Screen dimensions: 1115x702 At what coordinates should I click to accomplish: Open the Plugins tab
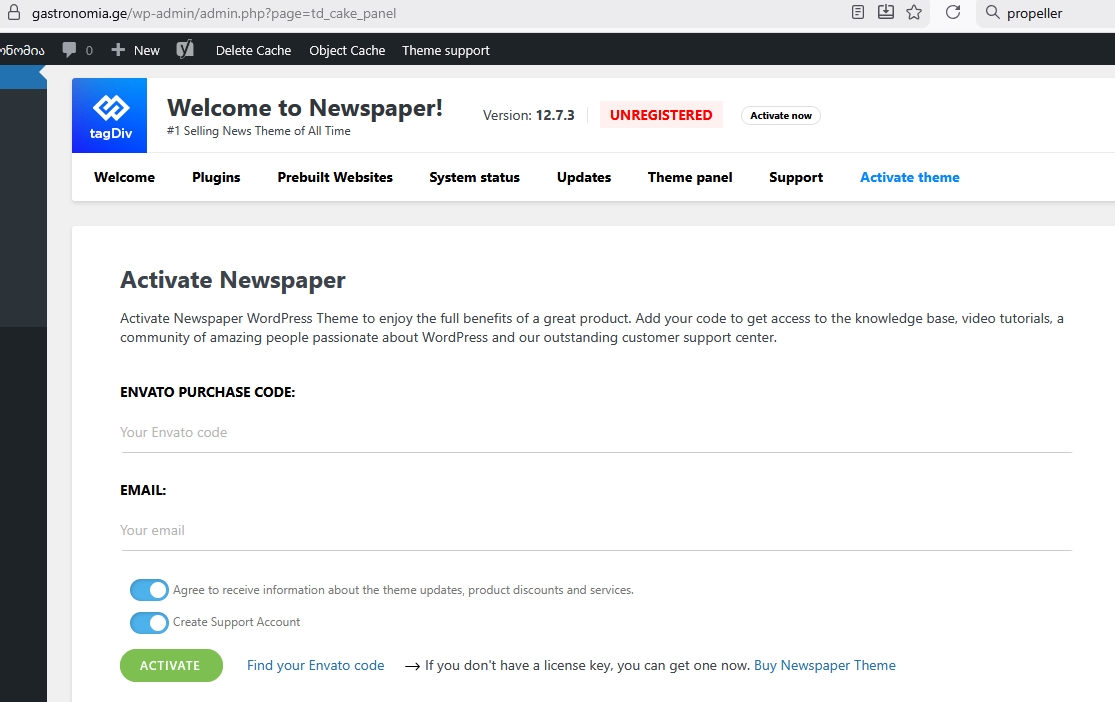click(x=216, y=177)
